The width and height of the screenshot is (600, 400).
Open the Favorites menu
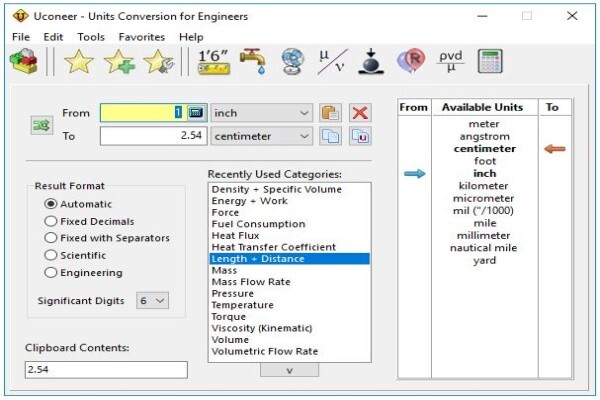click(x=142, y=37)
